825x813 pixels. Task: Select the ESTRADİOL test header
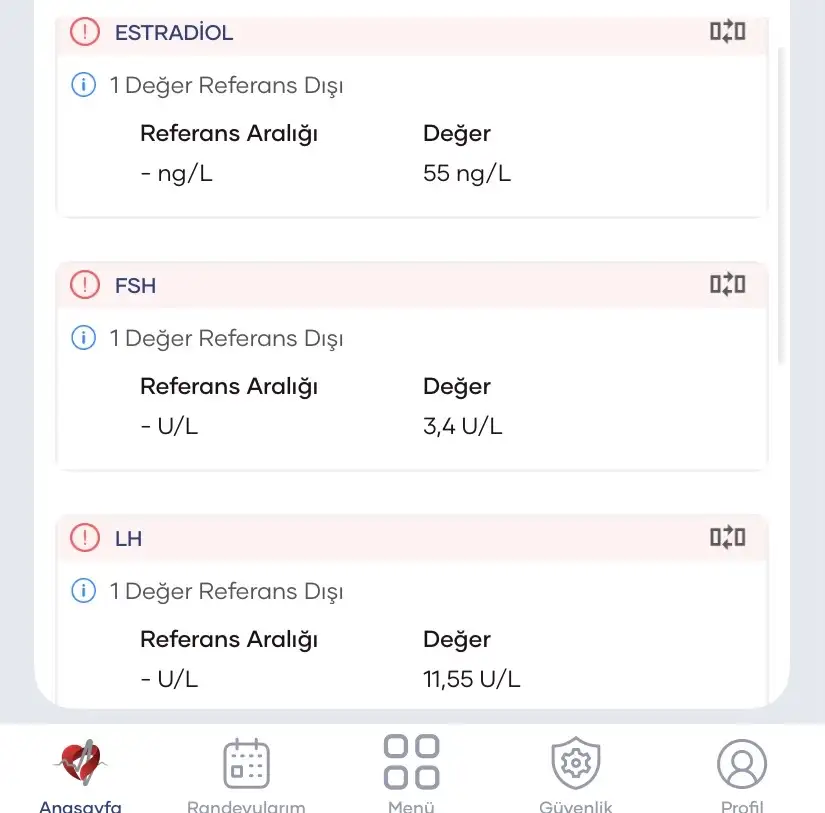point(174,32)
